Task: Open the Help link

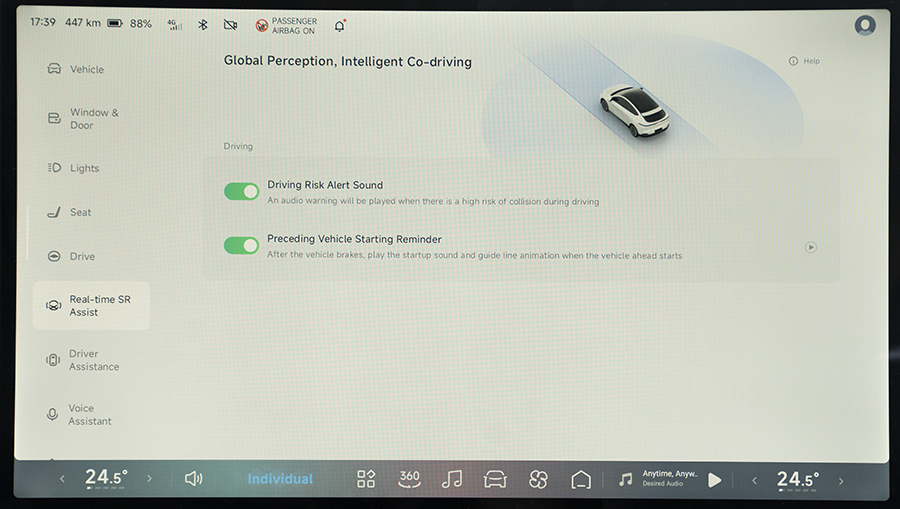Action: (x=804, y=61)
